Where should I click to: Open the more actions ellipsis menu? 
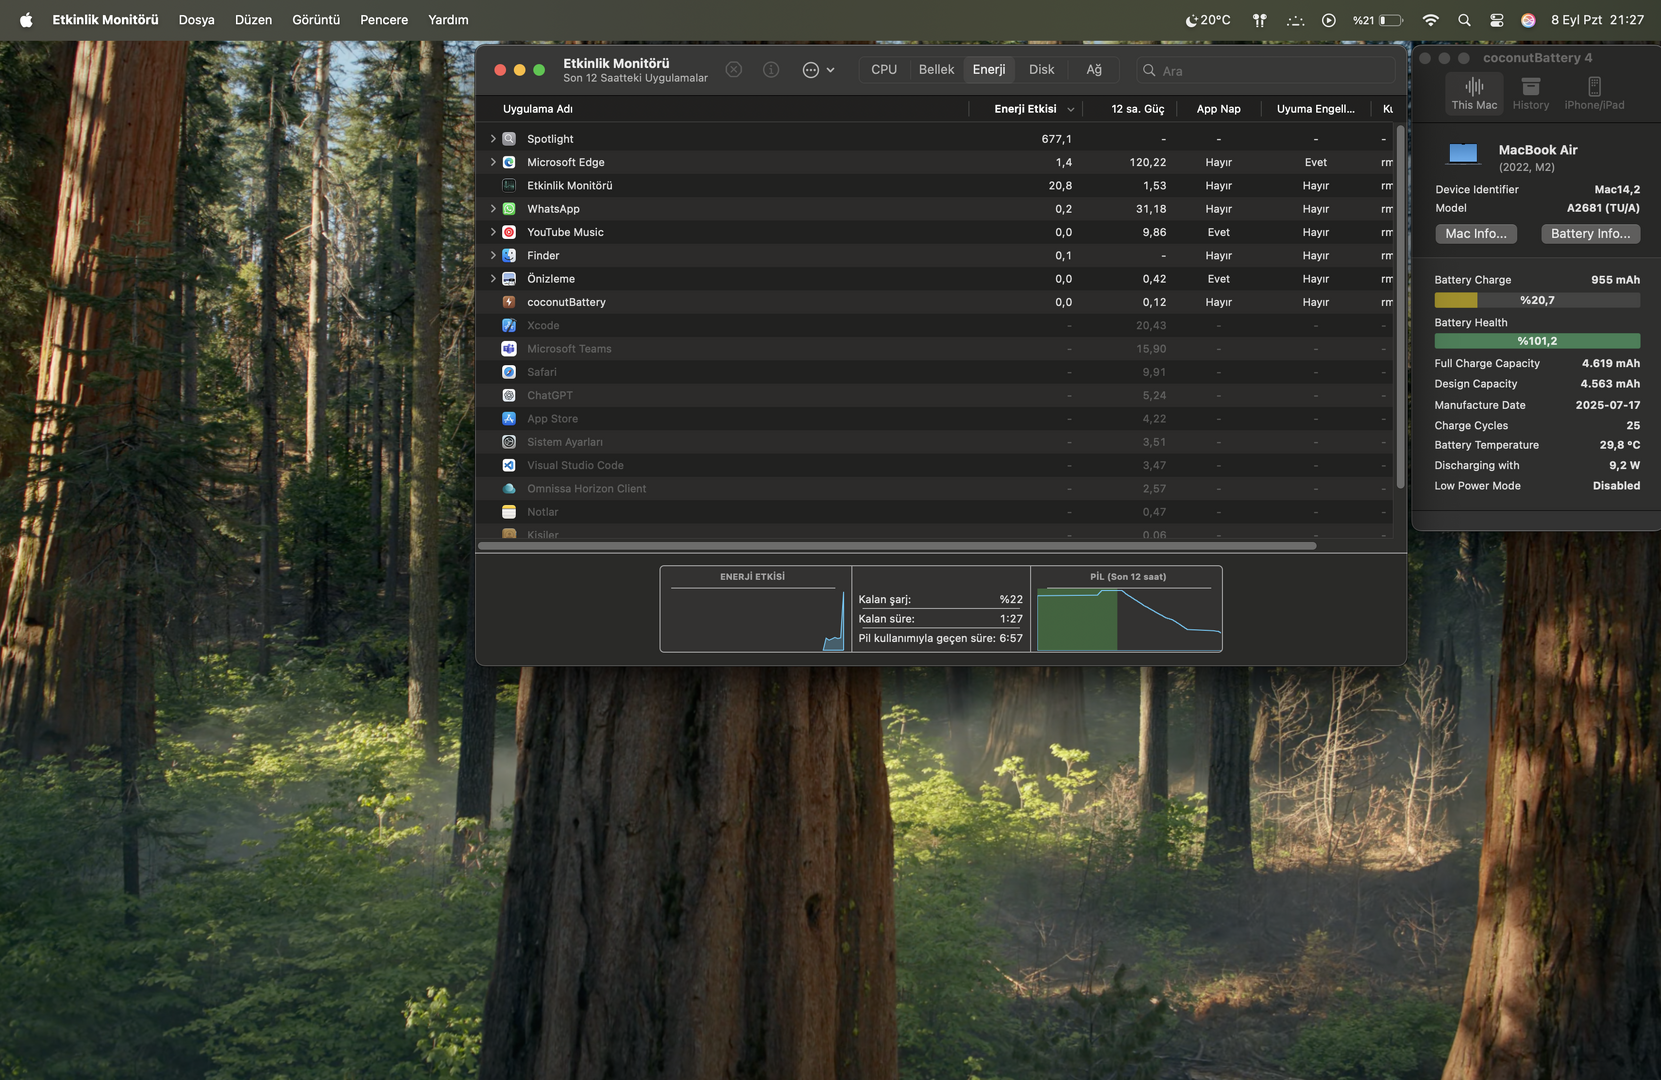(x=818, y=70)
